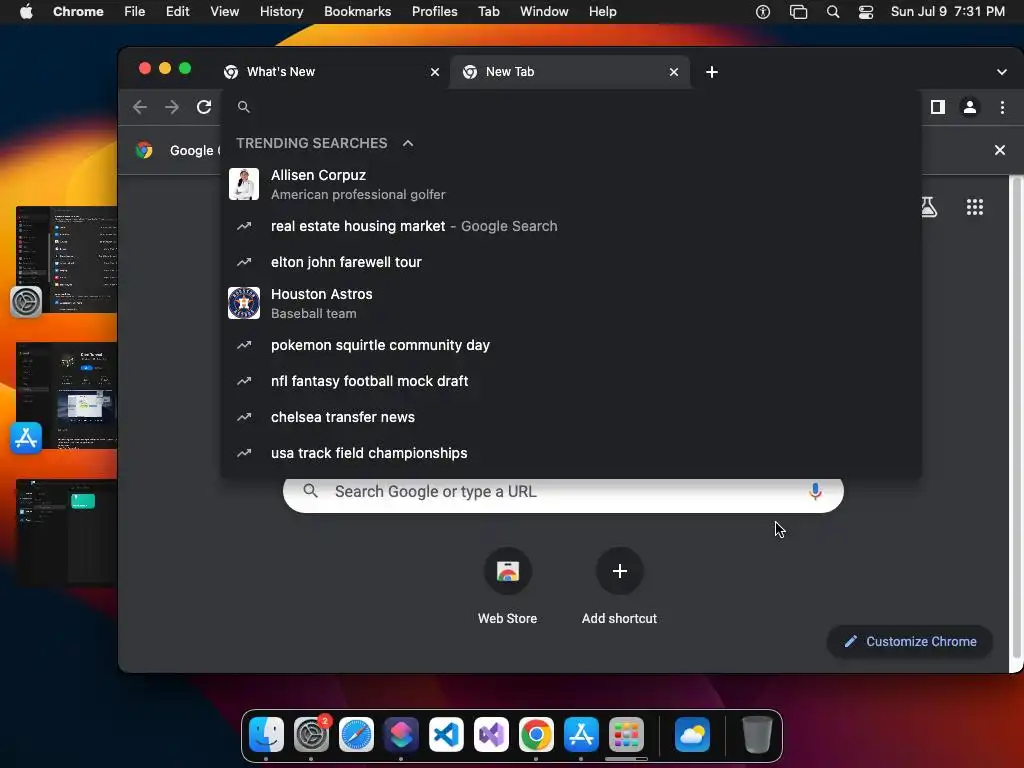Choose pokemon squirtle community day suggestion

coord(571,345)
